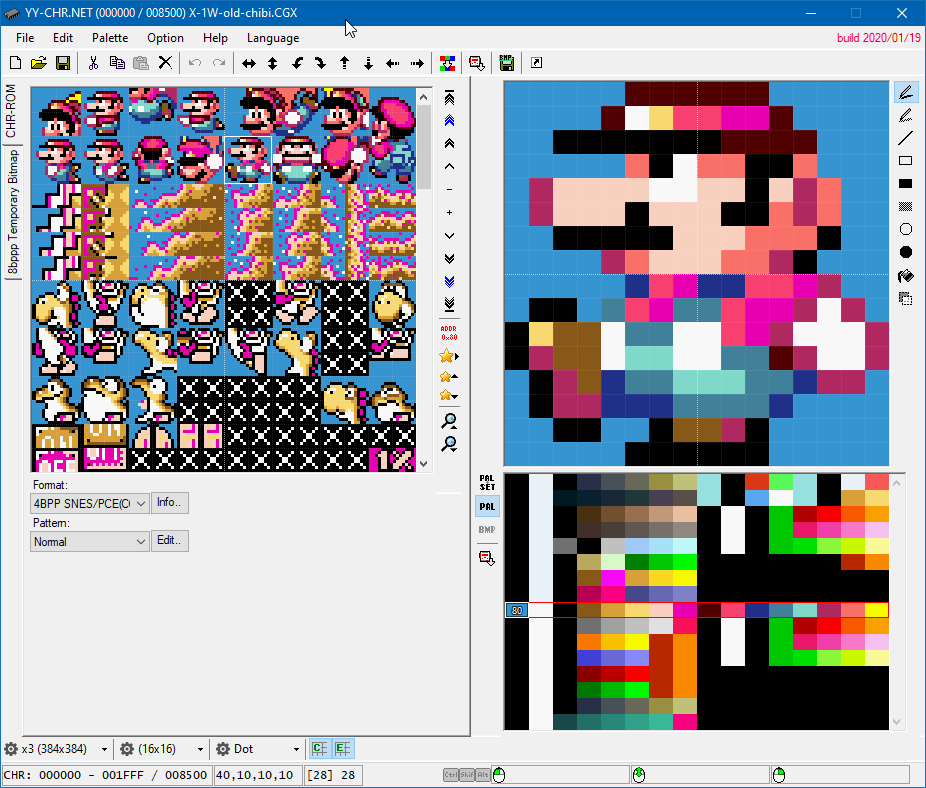Choose the hollow circle tool
This screenshot has width=926, height=788.
(906, 230)
